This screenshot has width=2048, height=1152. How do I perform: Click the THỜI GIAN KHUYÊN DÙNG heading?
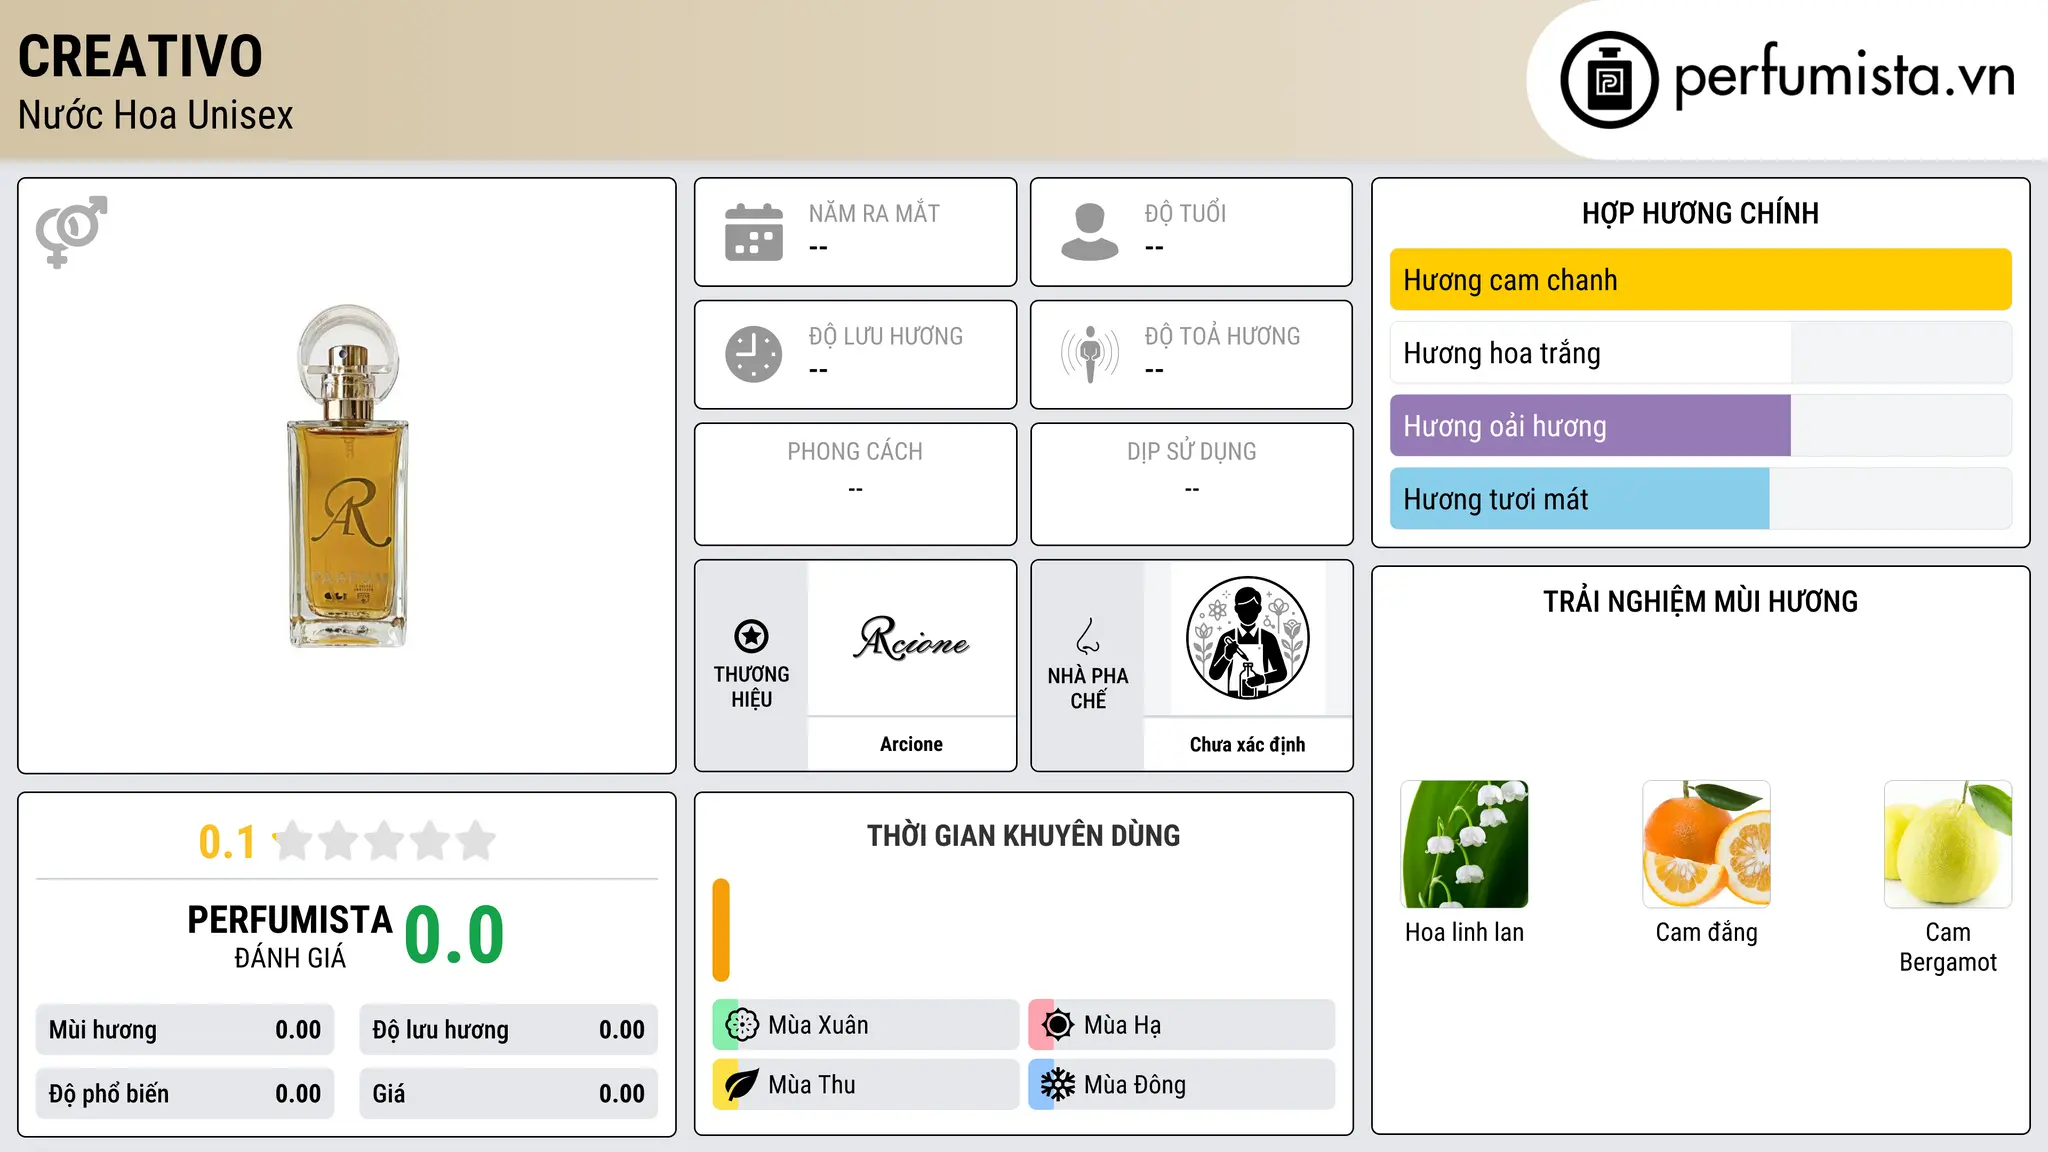pos(1024,836)
